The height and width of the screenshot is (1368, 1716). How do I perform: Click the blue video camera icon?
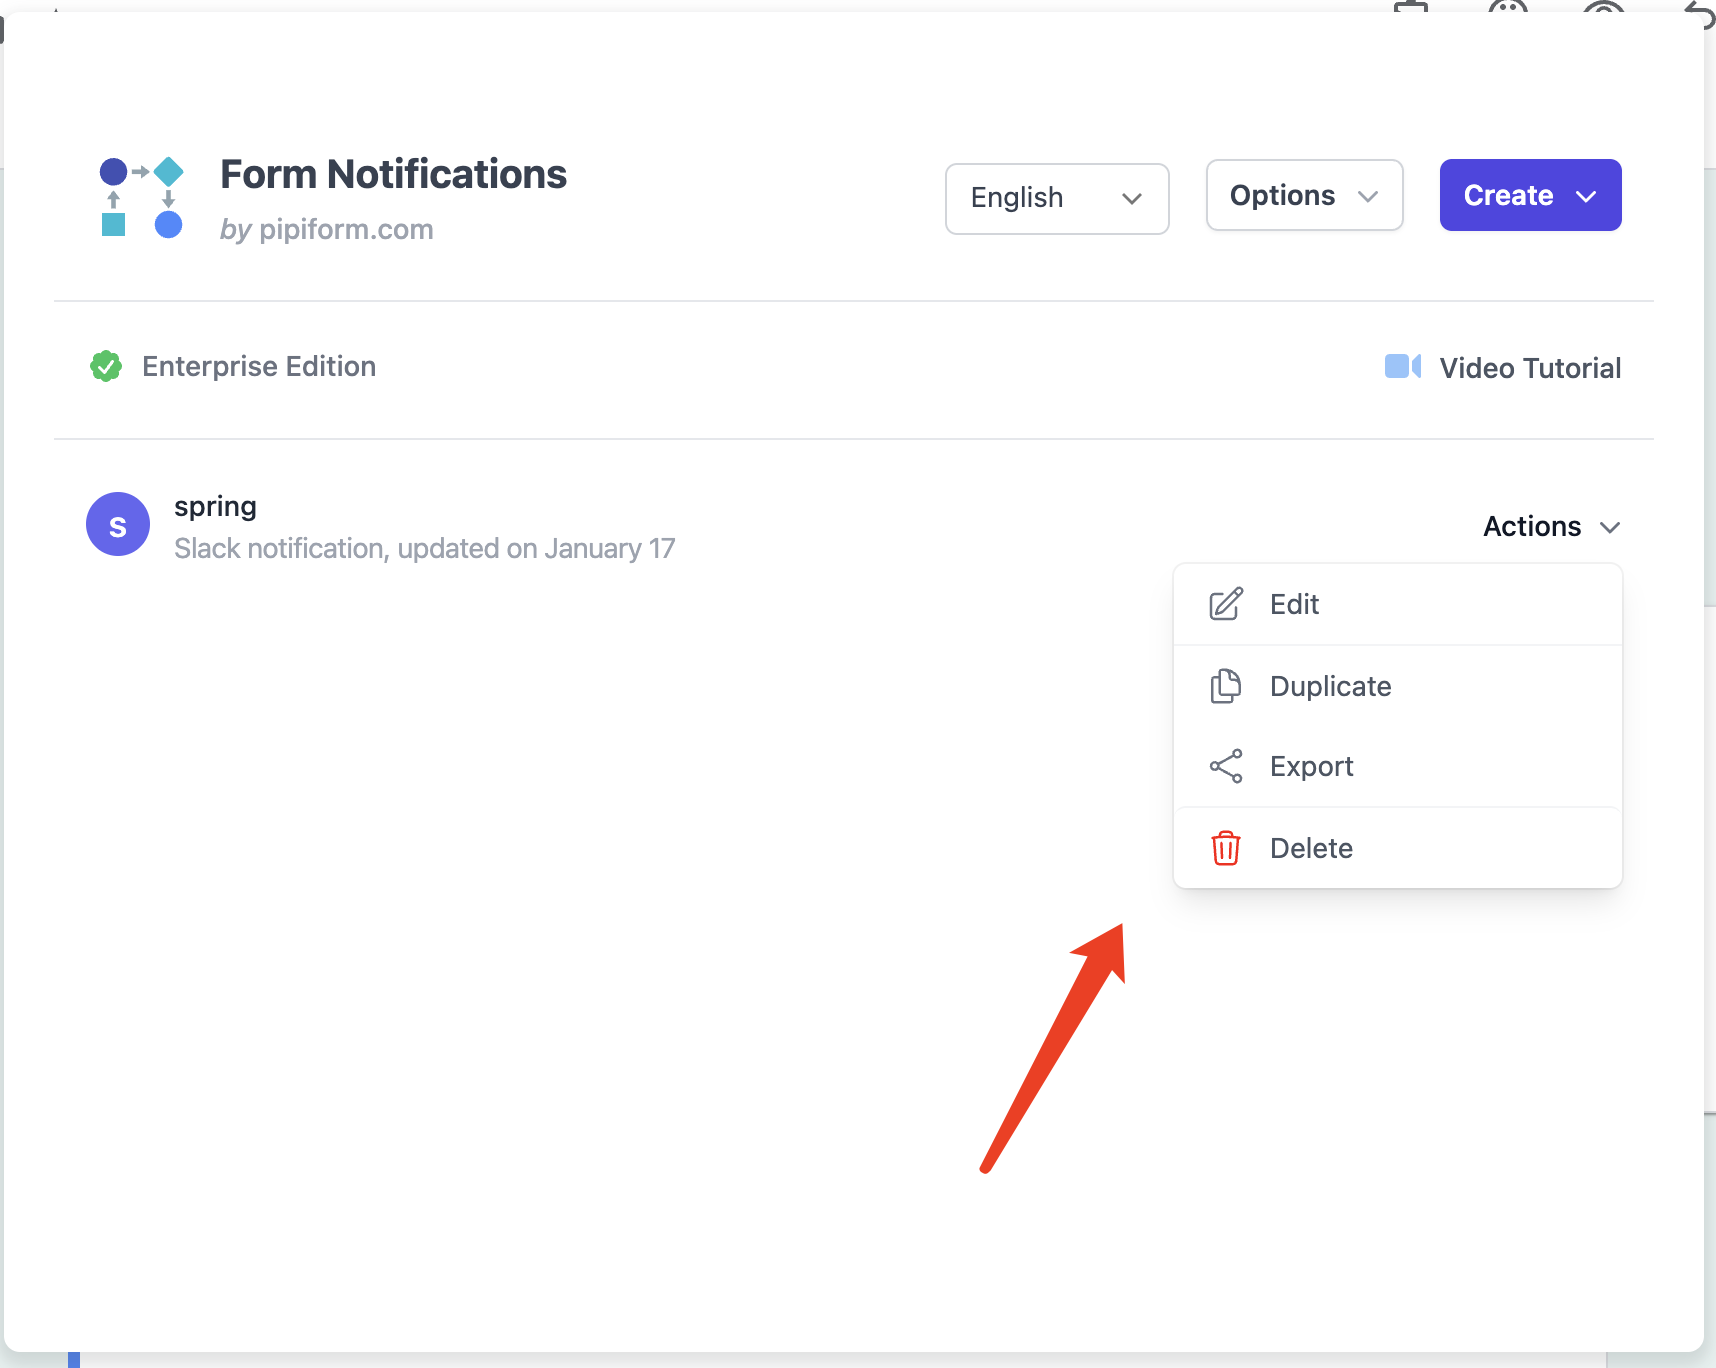1402,367
